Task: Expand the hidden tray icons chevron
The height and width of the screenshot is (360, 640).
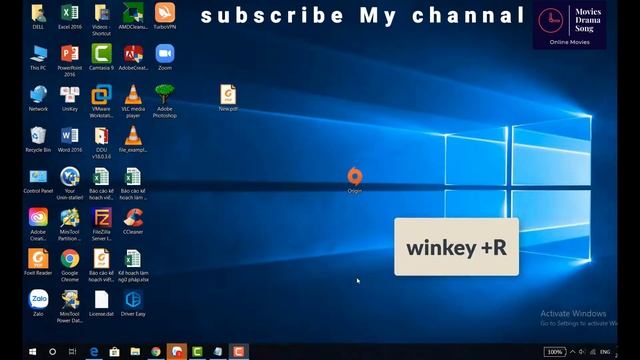Action: tap(573, 352)
